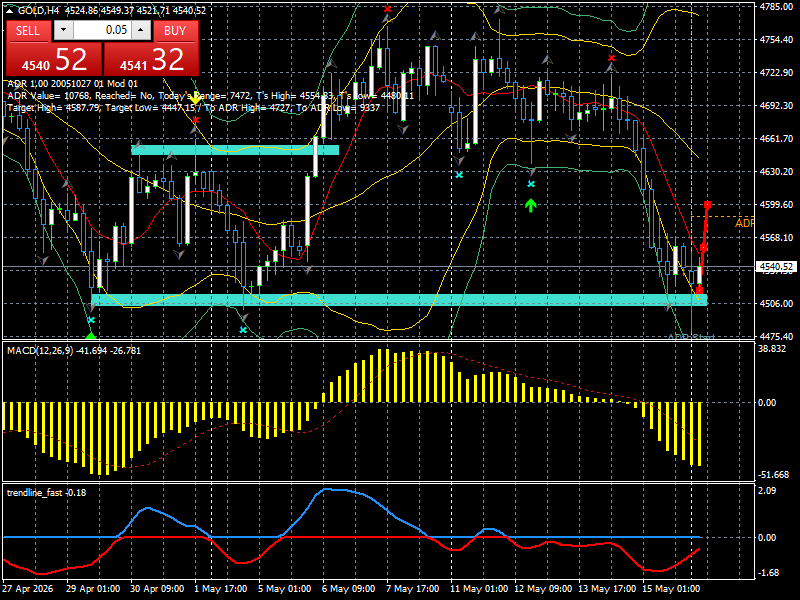Click trendline_fast -0.18 indicator label
This screenshot has height=600, width=800.
click(46, 492)
